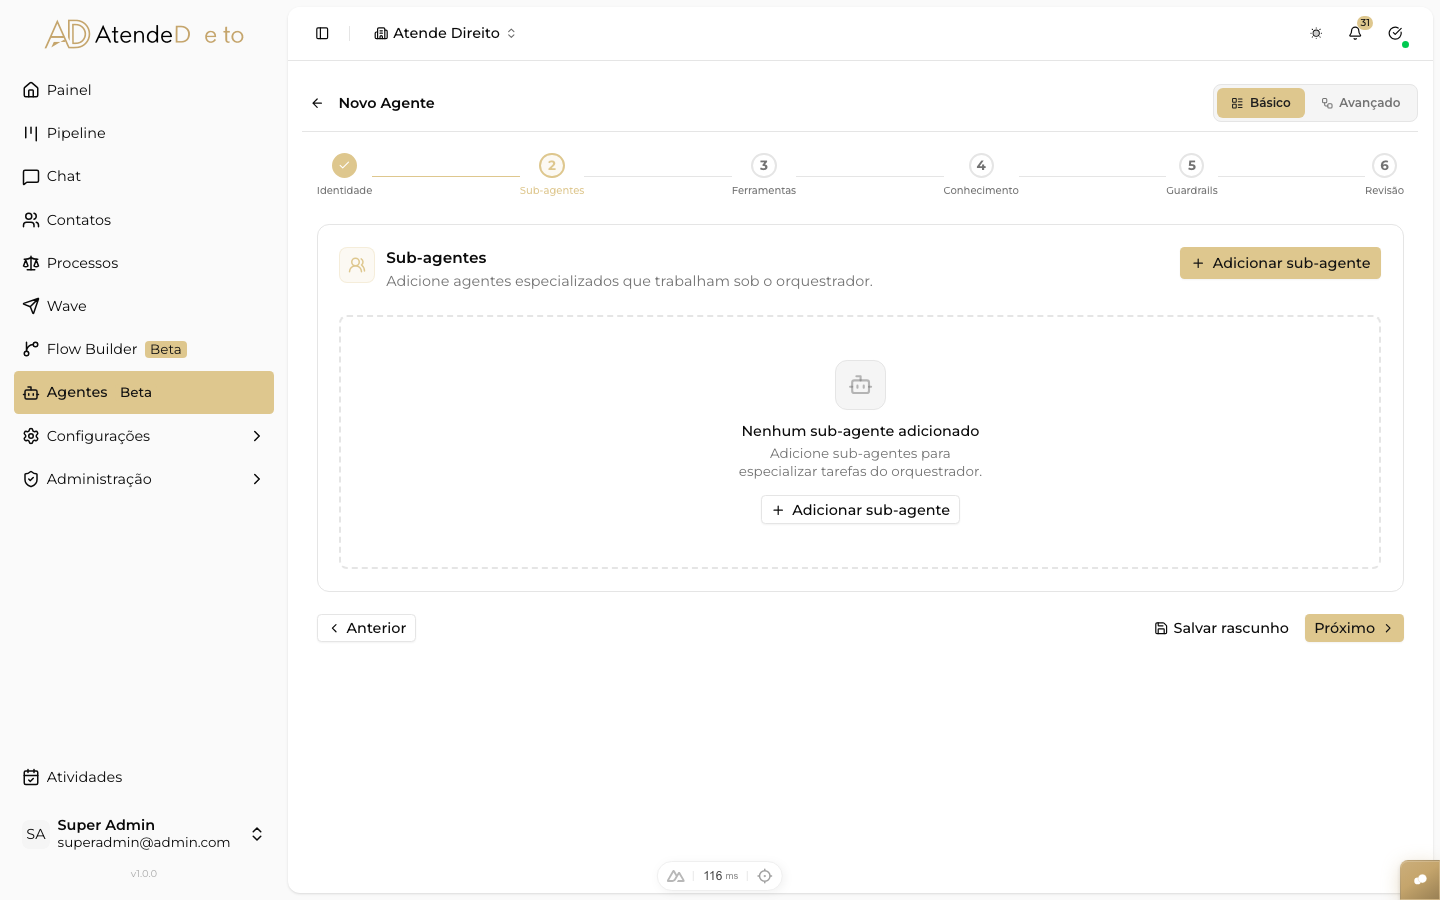Click the Flow Builder branch icon
Screen dimensions: 1440x900
pos(31,349)
